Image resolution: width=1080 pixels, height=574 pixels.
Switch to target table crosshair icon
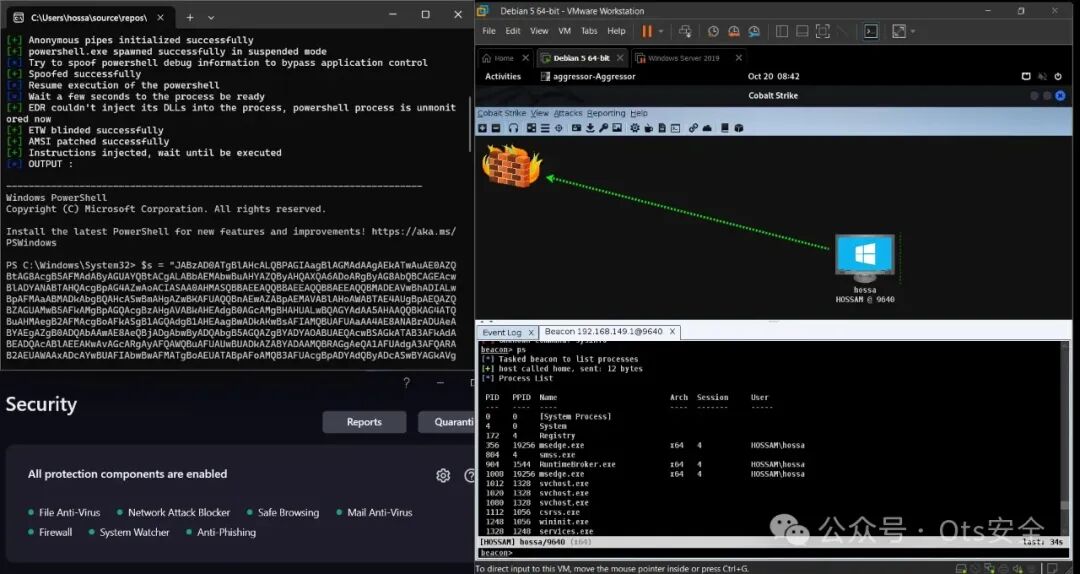click(559, 128)
